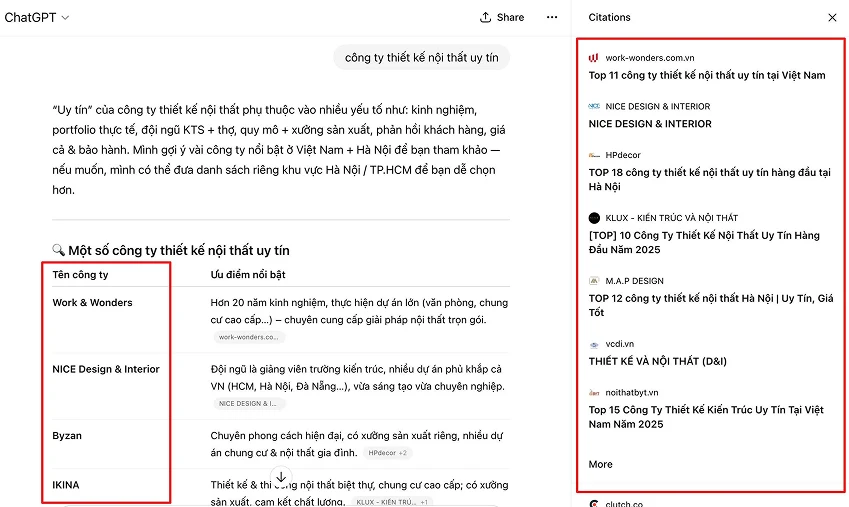
Task: Click the work-wonders.com.vn favicon
Action: coord(594,58)
